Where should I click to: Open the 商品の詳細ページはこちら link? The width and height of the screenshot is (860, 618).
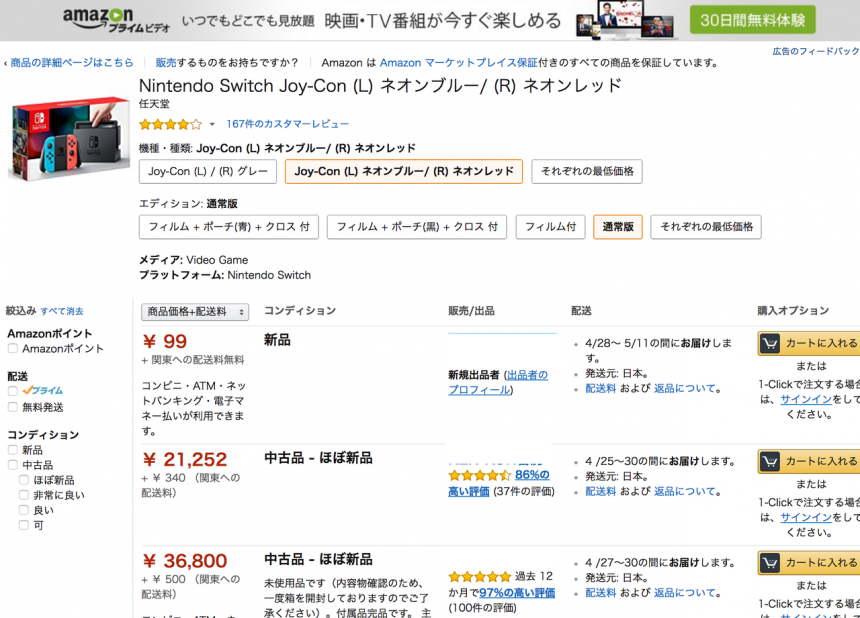[71, 63]
